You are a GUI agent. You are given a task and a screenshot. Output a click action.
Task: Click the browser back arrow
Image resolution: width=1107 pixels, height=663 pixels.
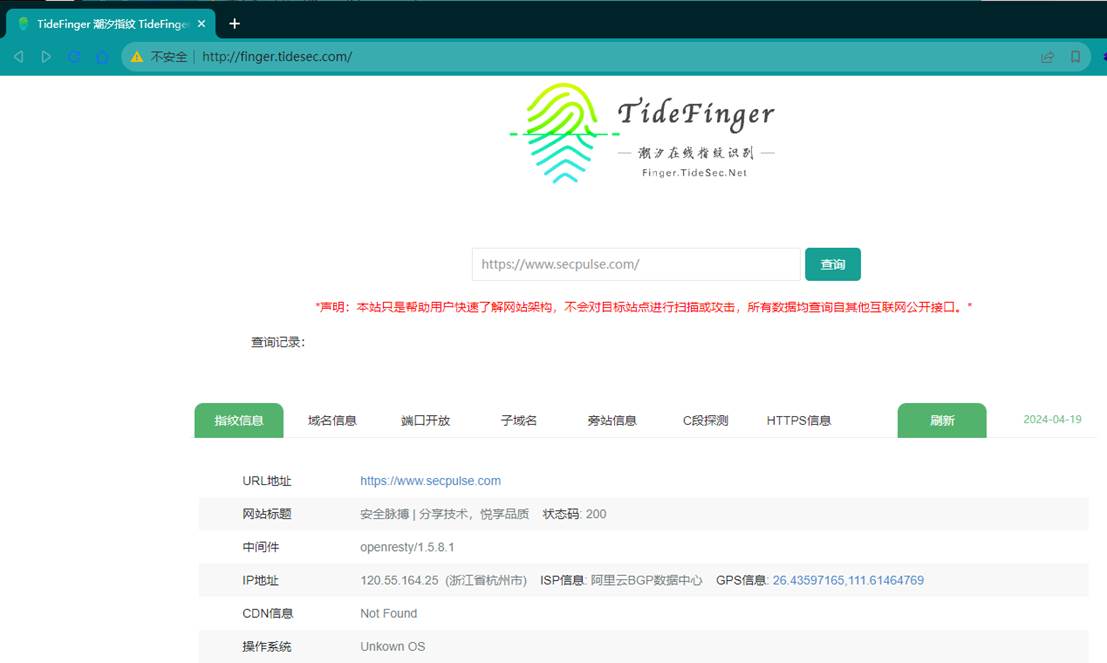pos(19,56)
